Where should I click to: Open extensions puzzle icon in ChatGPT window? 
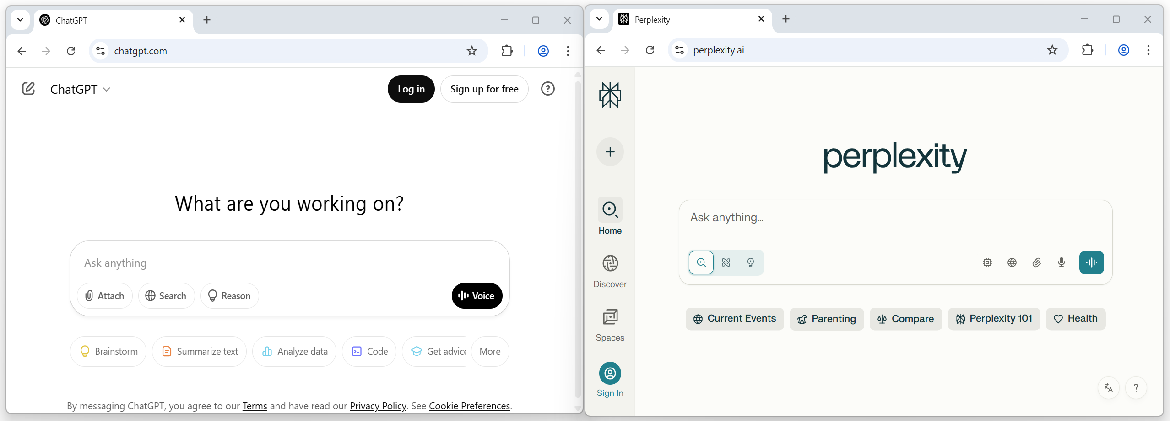[x=507, y=51]
